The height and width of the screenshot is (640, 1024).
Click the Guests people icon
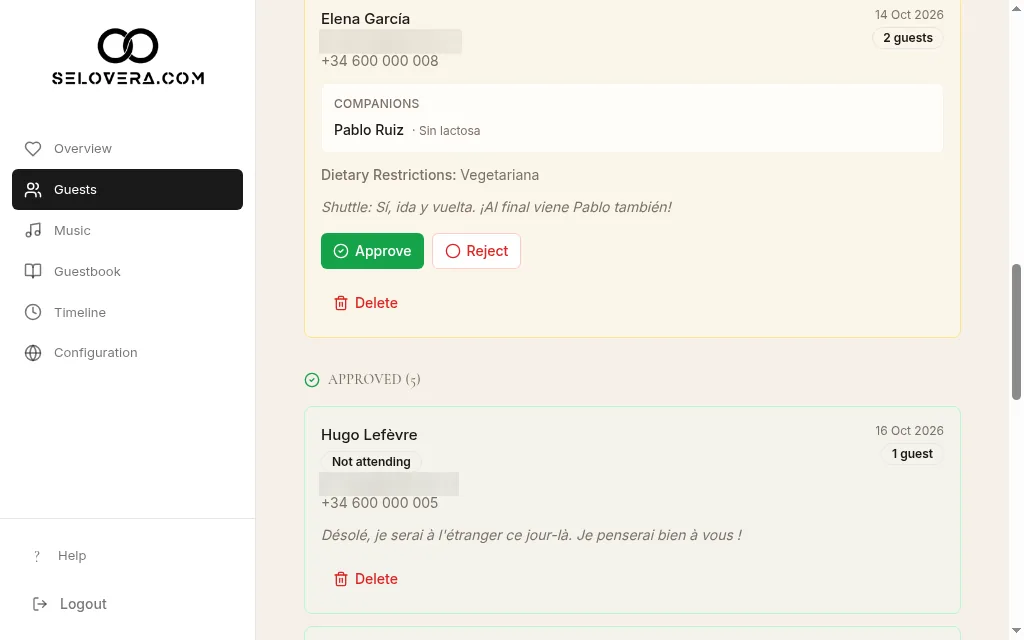tap(33, 189)
